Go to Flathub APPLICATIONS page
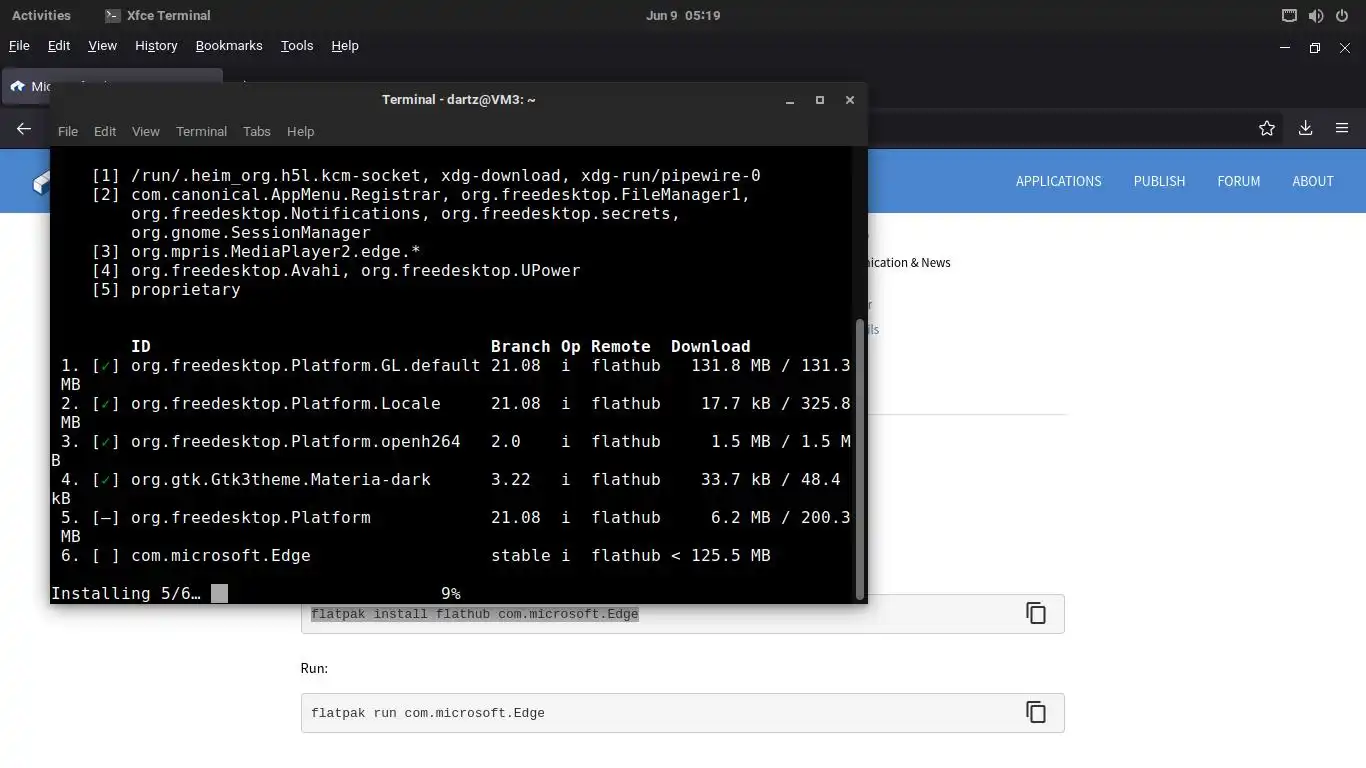The width and height of the screenshot is (1366, 768). click(x=1058, y=181)
